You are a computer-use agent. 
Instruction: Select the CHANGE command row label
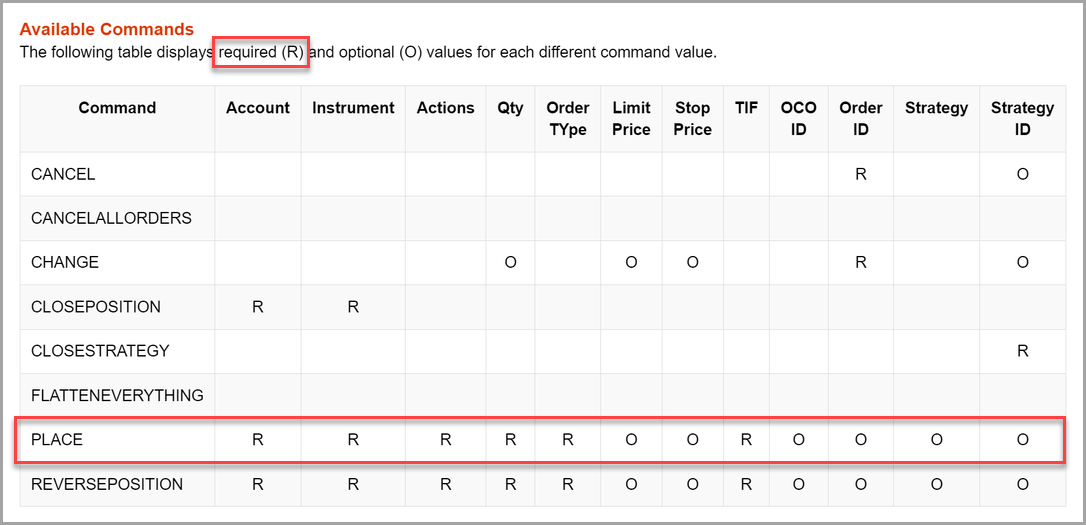tap(65, 262)
